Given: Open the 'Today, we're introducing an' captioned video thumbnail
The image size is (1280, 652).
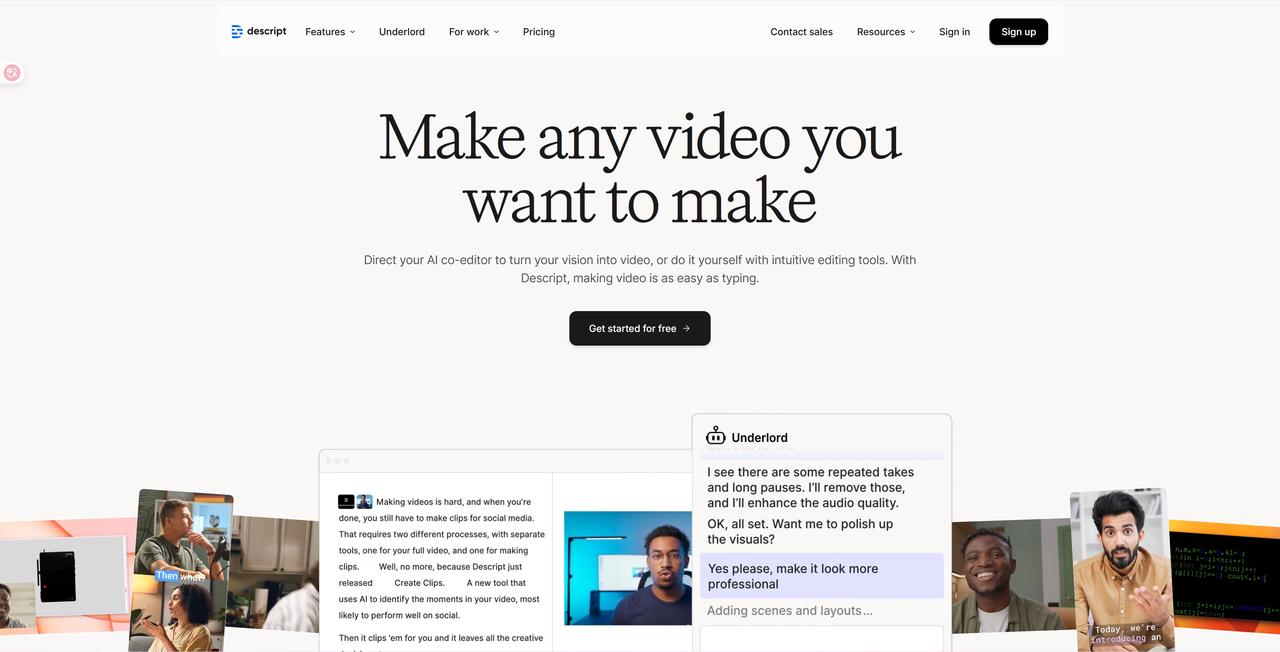Looking at the screenshot, I should 1120,568.
